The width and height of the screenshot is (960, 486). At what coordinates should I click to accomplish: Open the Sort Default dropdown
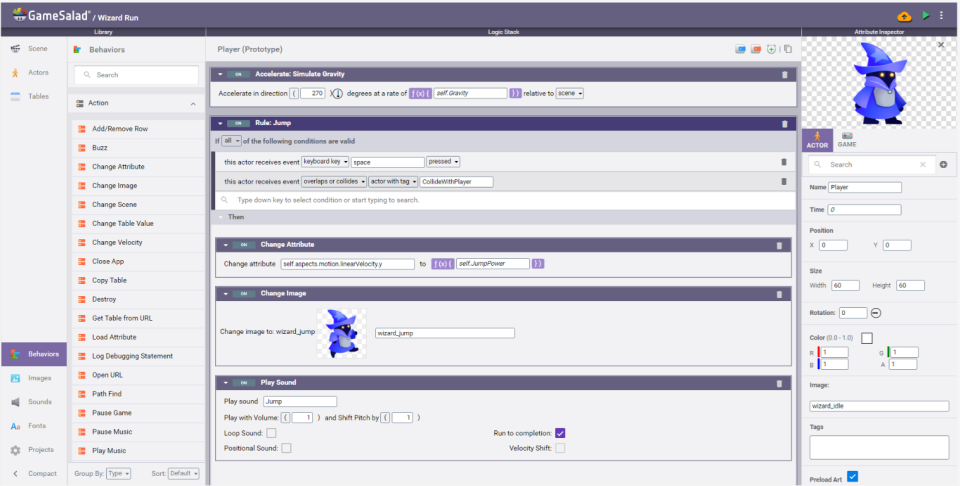184,474
